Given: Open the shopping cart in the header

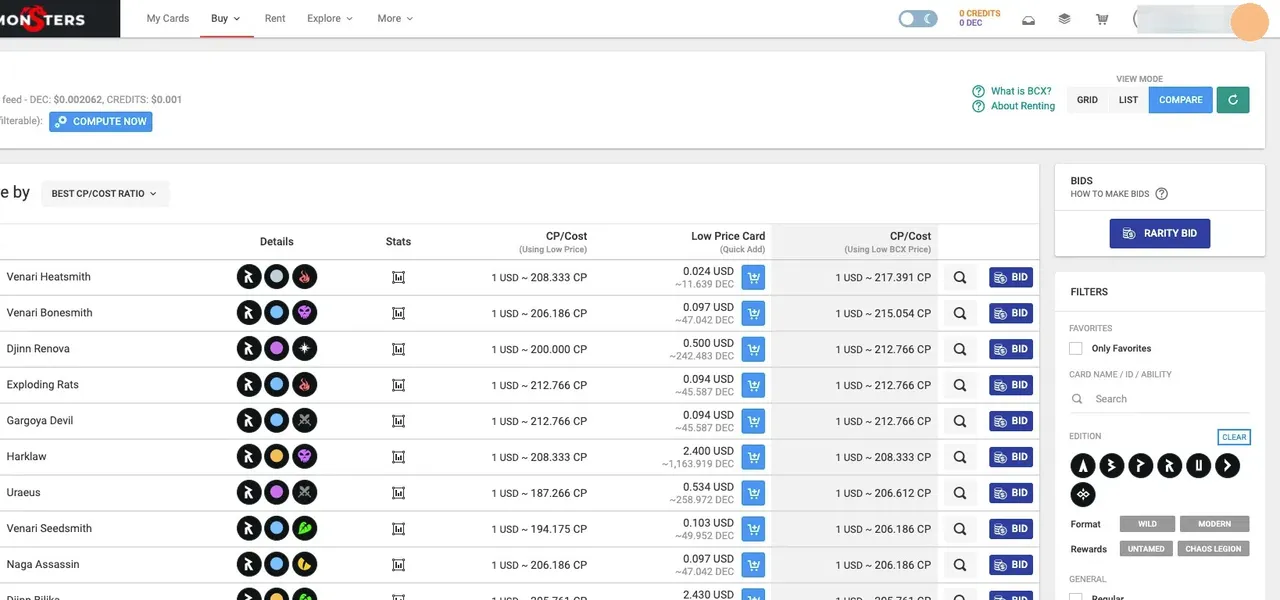Looking at the screenshot, I should point(1102,19).
